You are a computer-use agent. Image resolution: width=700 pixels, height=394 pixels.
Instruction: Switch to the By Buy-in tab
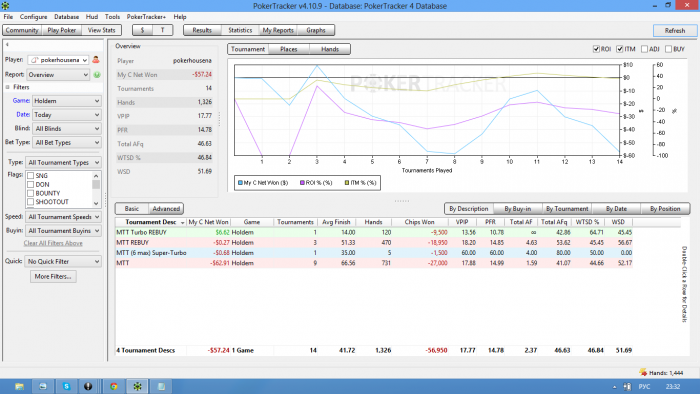pos(517,209)
